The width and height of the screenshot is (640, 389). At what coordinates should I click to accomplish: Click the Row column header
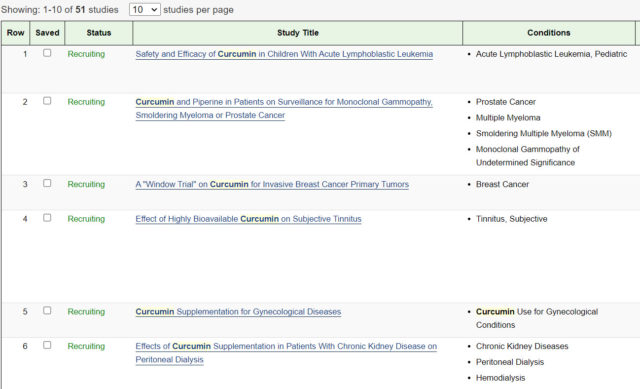point(16,33)
